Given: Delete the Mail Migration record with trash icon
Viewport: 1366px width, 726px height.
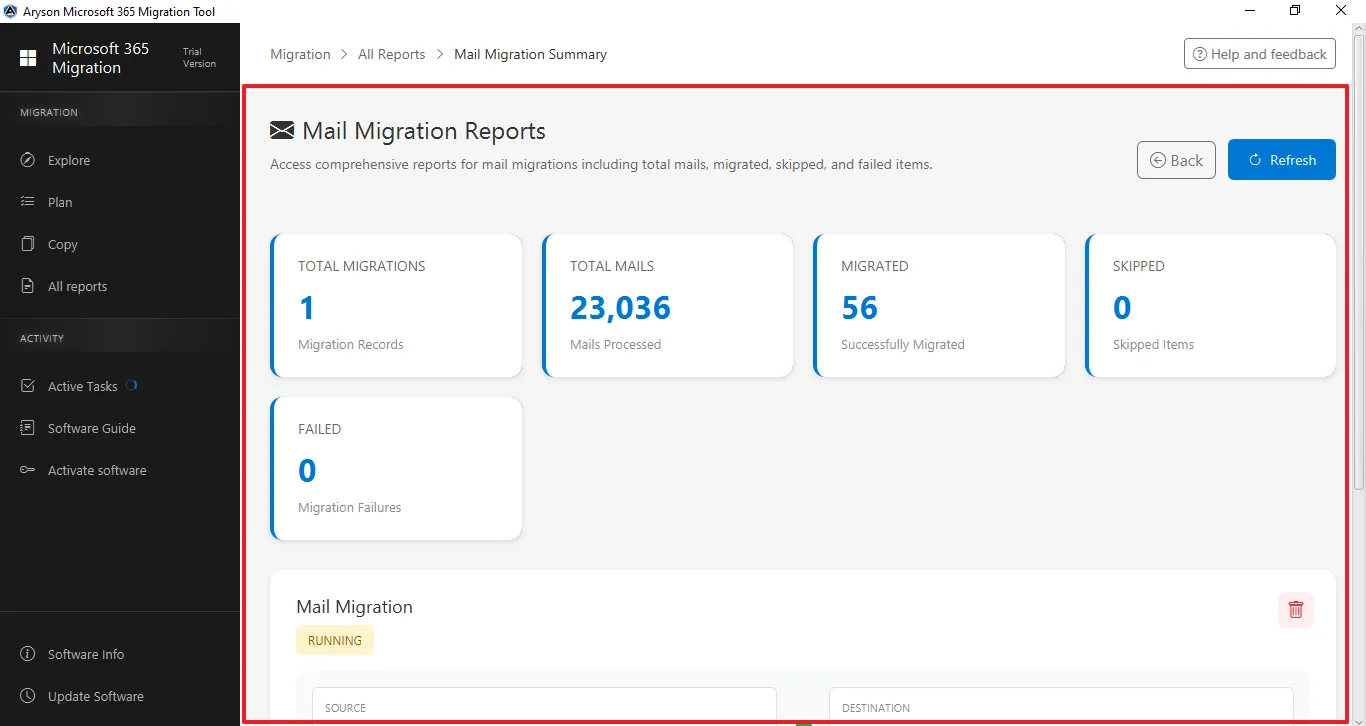Looking at the screenshot, I should 1295,609.
